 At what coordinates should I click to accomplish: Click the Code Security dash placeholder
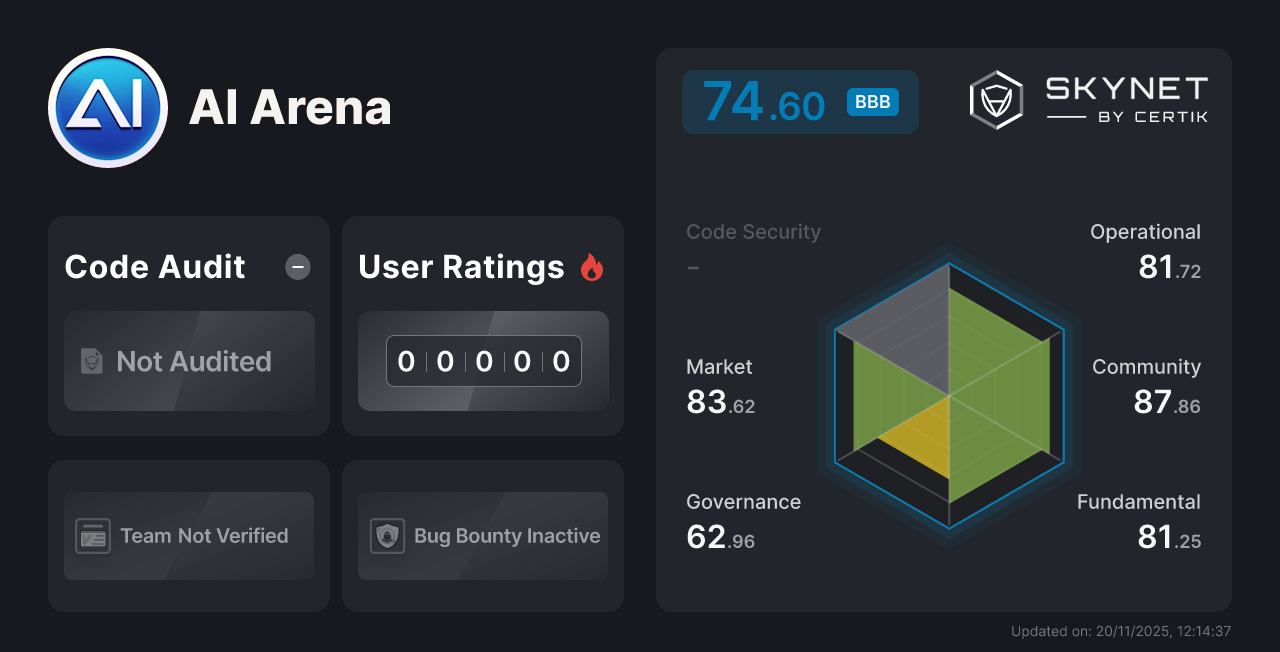coord(693,267)
